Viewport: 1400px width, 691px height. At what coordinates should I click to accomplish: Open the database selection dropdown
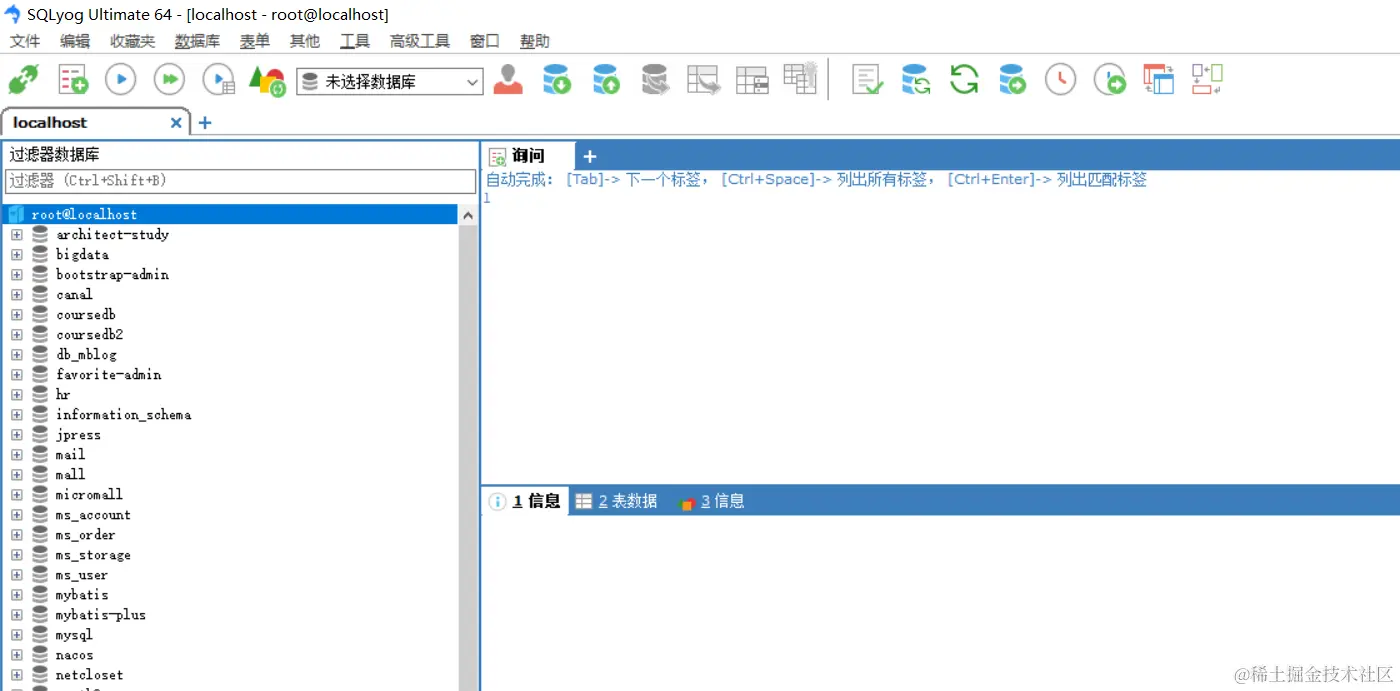coord(390,82)
